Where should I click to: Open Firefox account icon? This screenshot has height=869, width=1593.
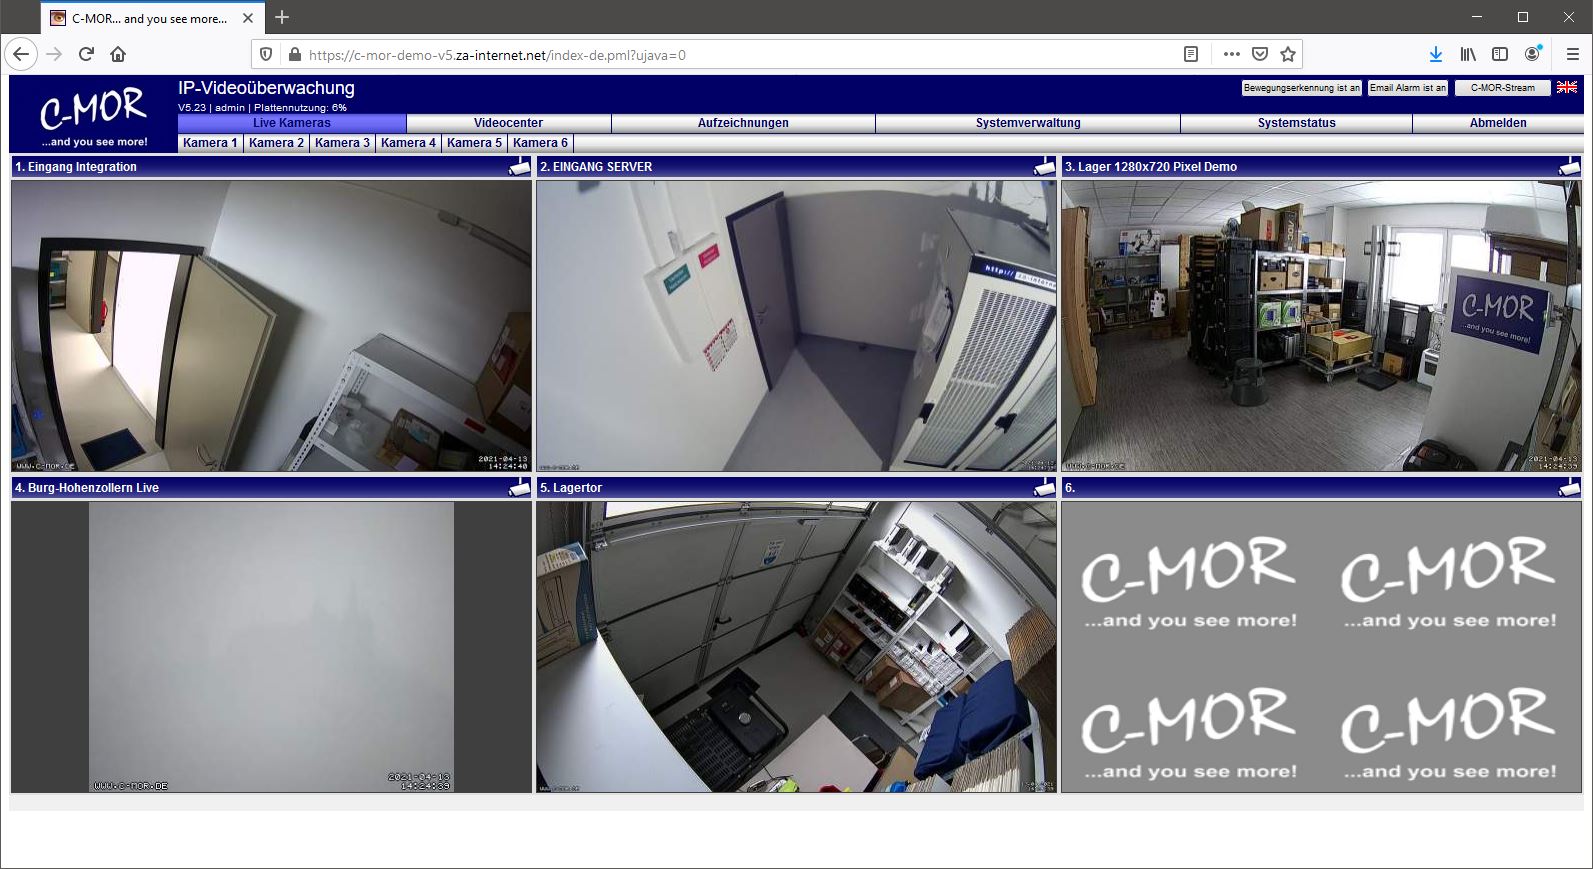point(1532,54)
